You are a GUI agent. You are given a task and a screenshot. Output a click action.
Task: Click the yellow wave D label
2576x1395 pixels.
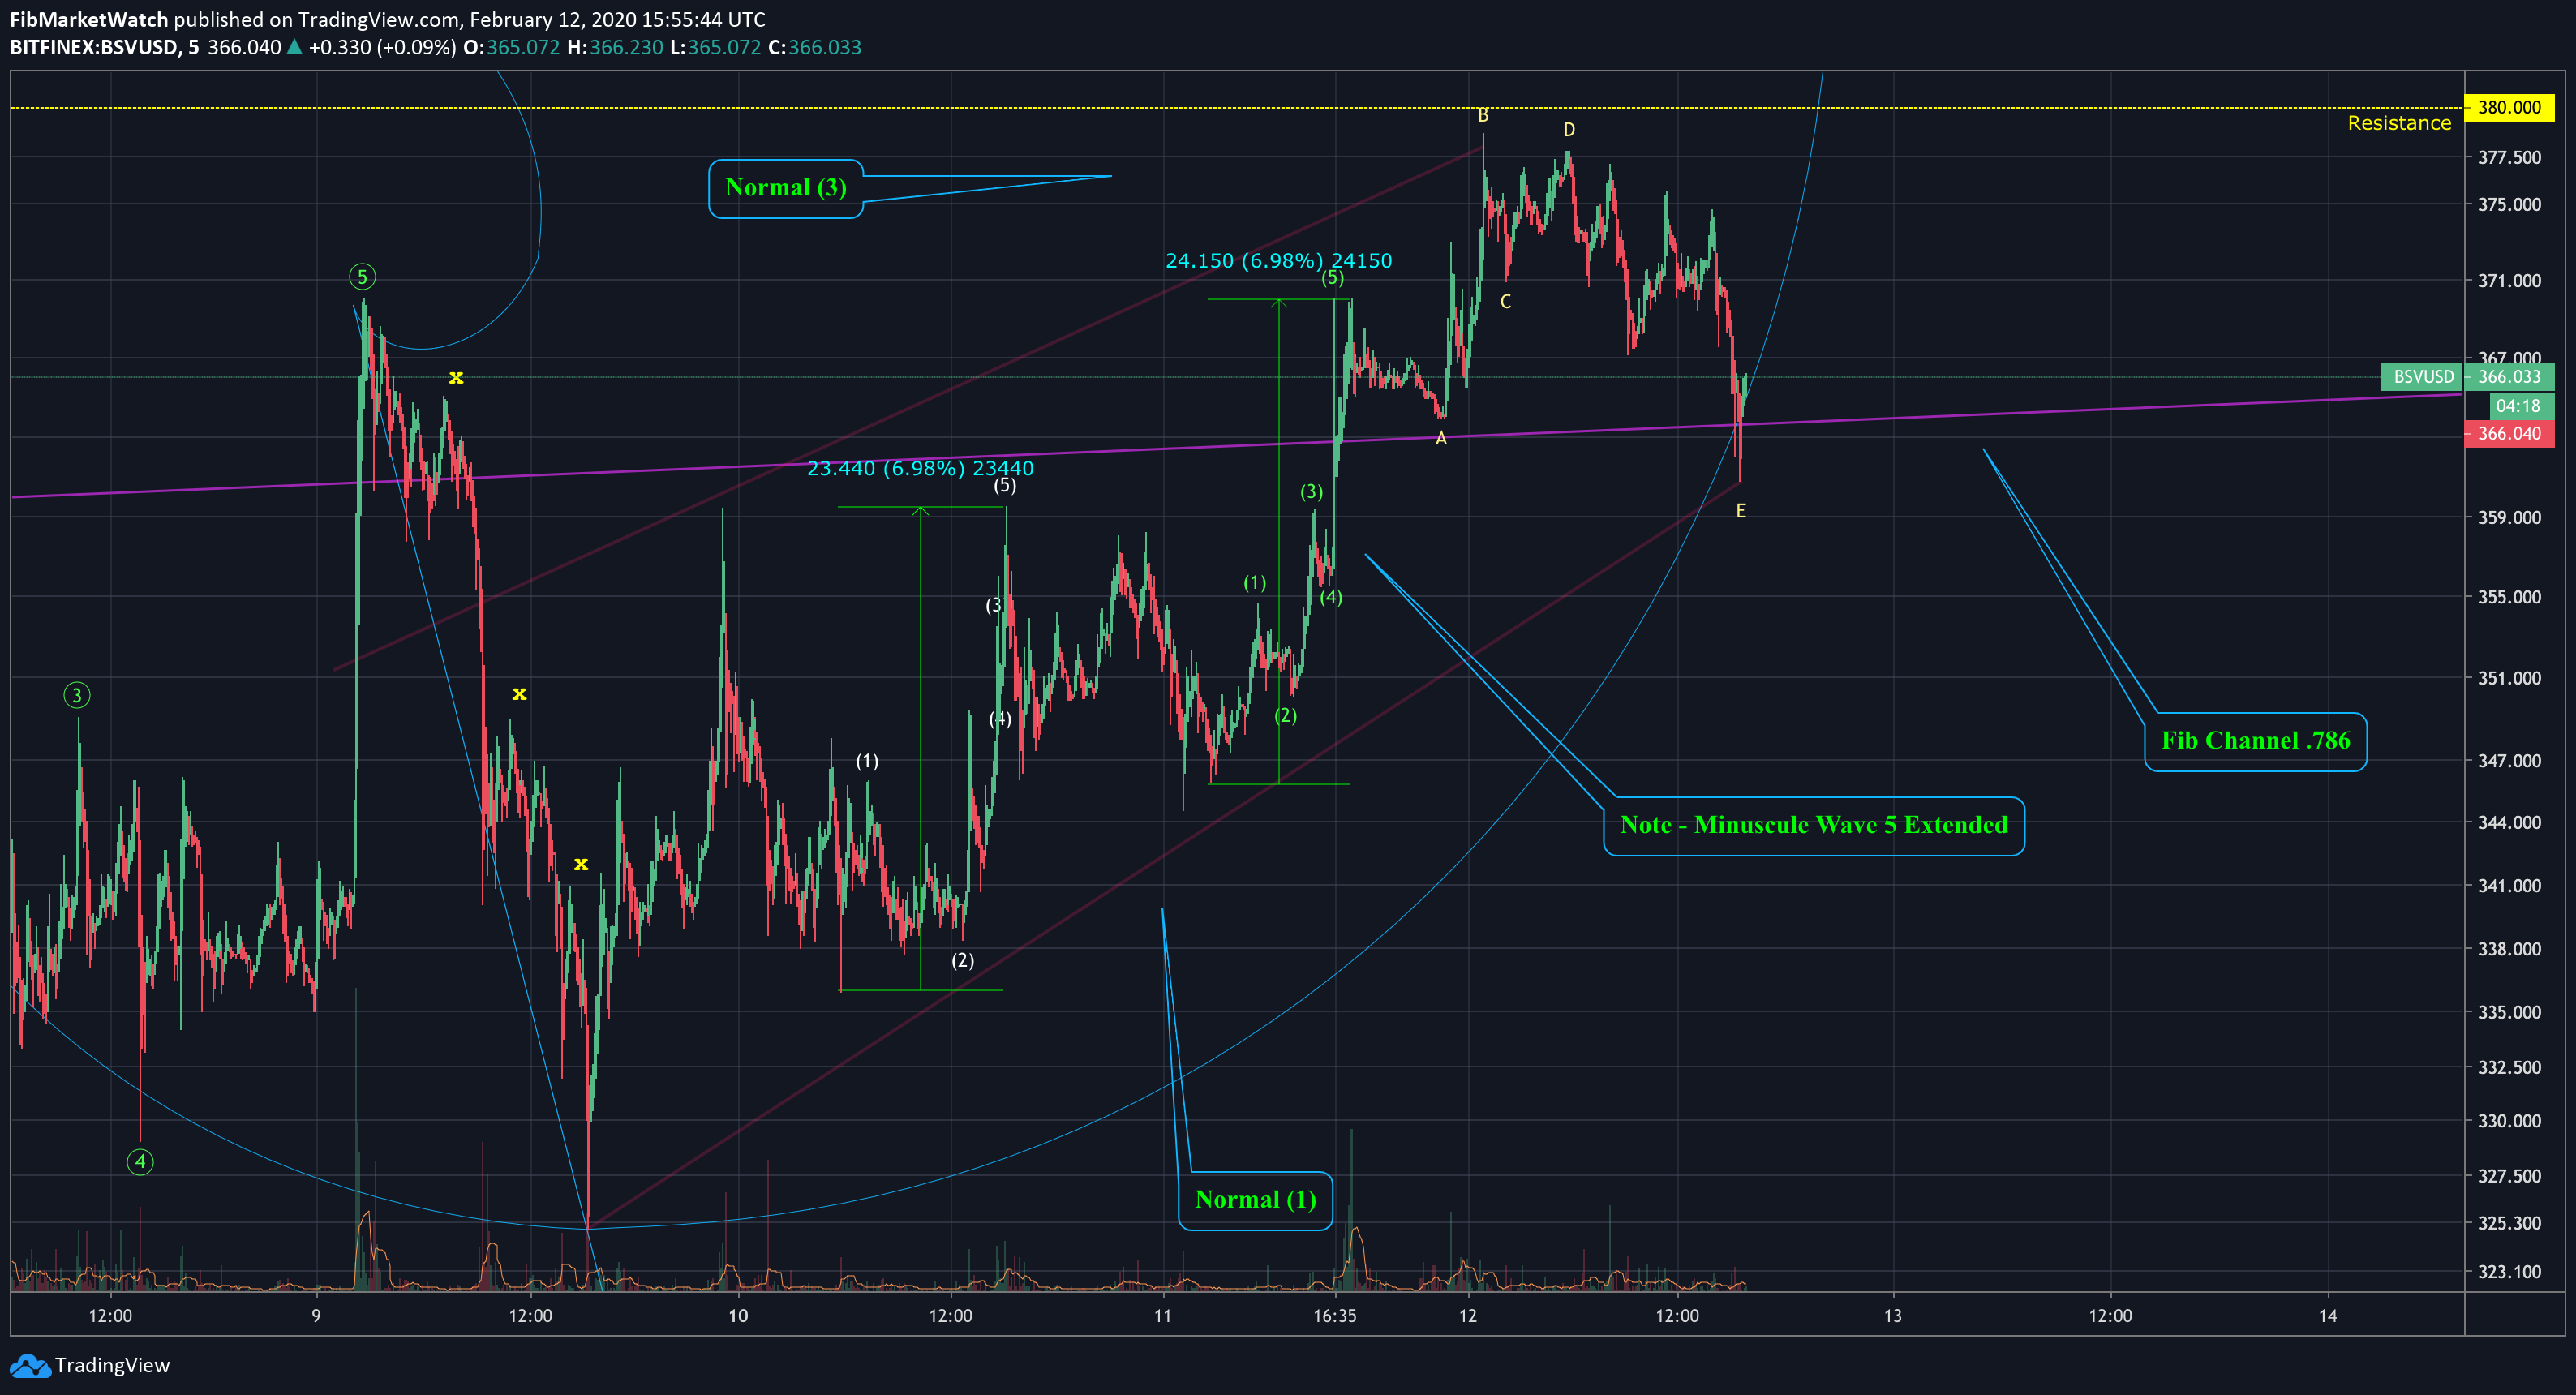[1569, 130]
